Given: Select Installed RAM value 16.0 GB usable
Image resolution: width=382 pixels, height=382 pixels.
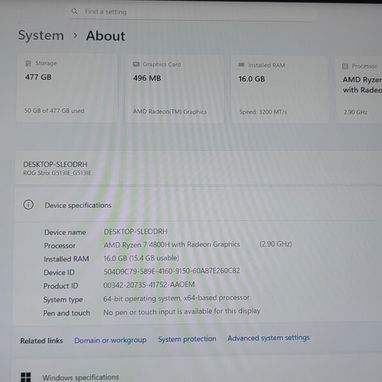Looking at the screenshot, I should tap(141, 258).
